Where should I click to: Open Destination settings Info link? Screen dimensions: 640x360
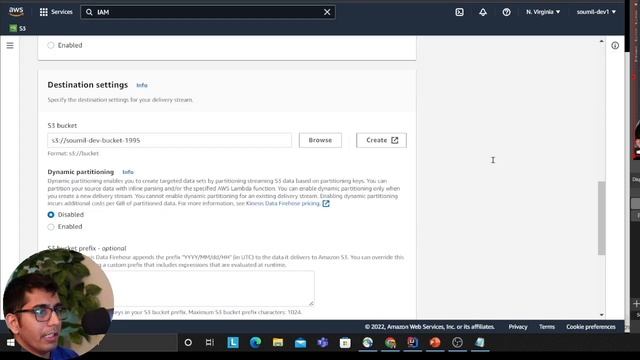[142, 85]
